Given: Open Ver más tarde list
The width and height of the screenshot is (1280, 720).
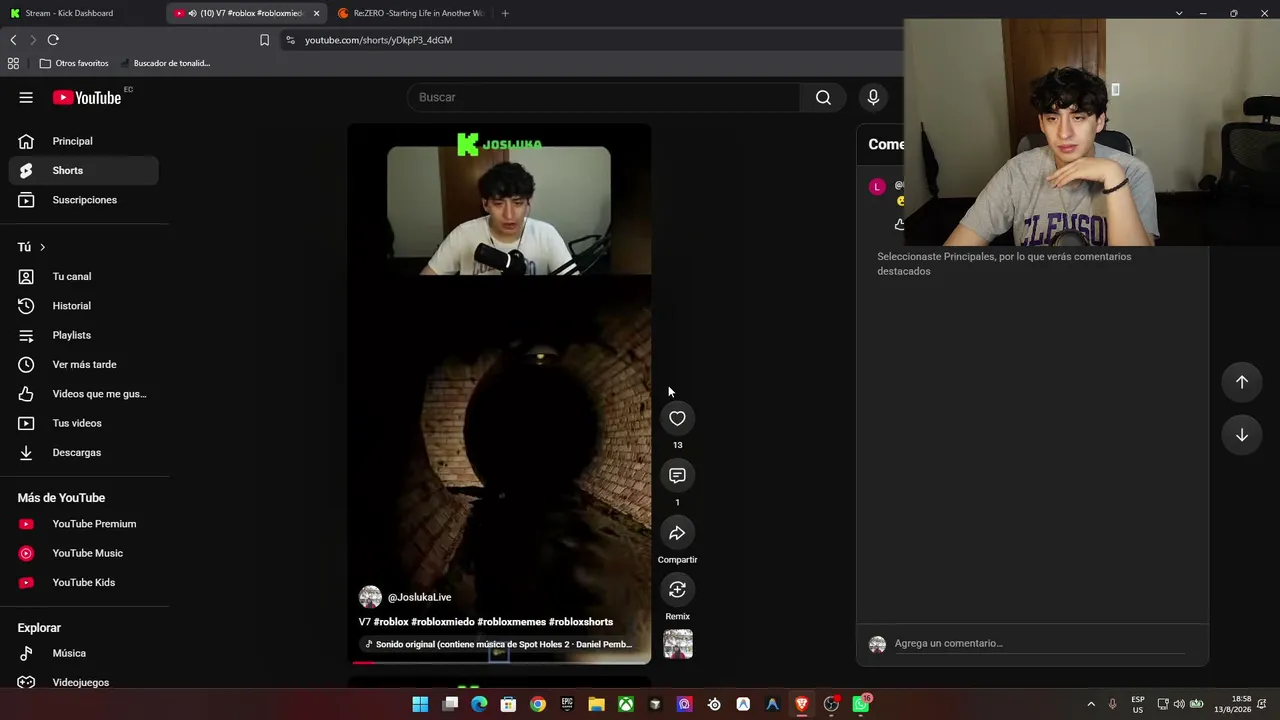Looking at the screenshot, I should click(x=84, y=364).
